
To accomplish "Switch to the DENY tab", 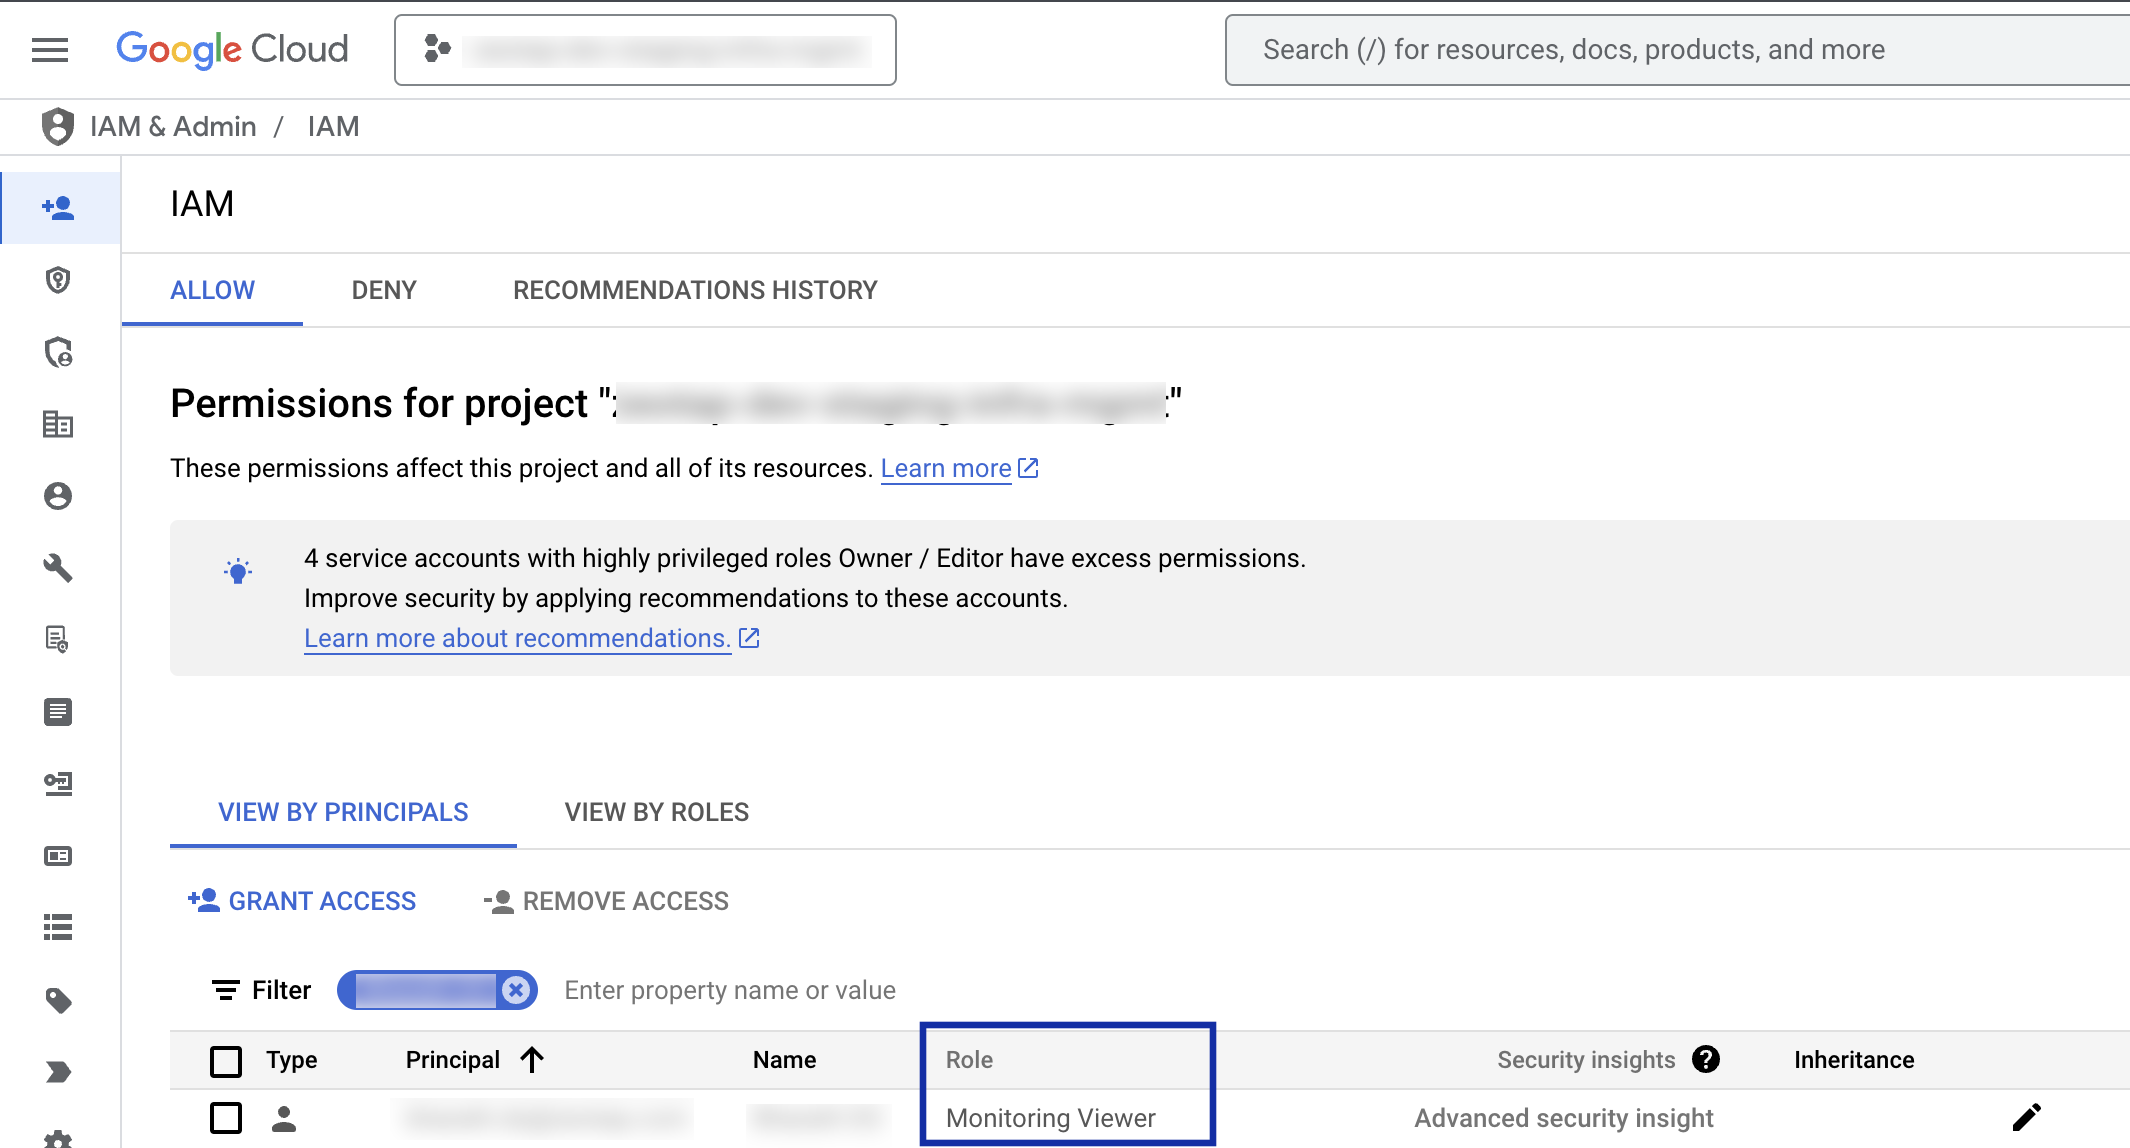I will [x=384, y=290].
